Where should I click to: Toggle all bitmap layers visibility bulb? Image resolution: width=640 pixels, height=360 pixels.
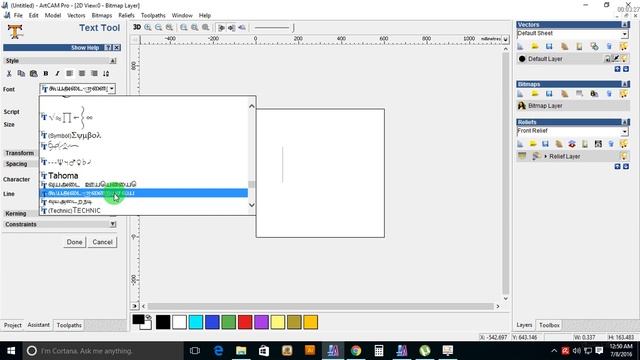pyautogui.click(x=623, y=94)
